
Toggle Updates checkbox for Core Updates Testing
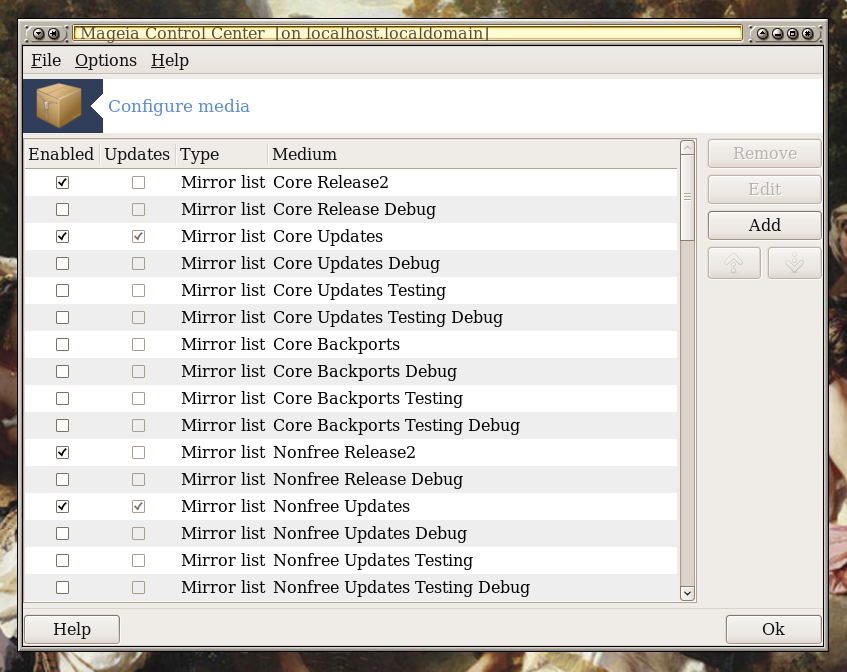pos(139,291)
